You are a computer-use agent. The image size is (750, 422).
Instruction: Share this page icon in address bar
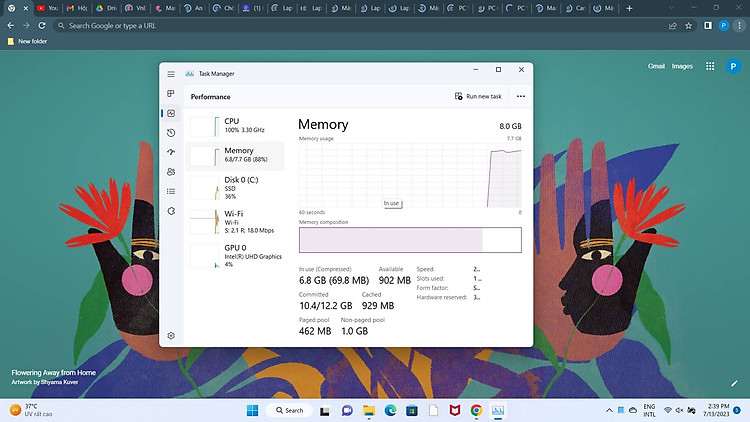673,25
